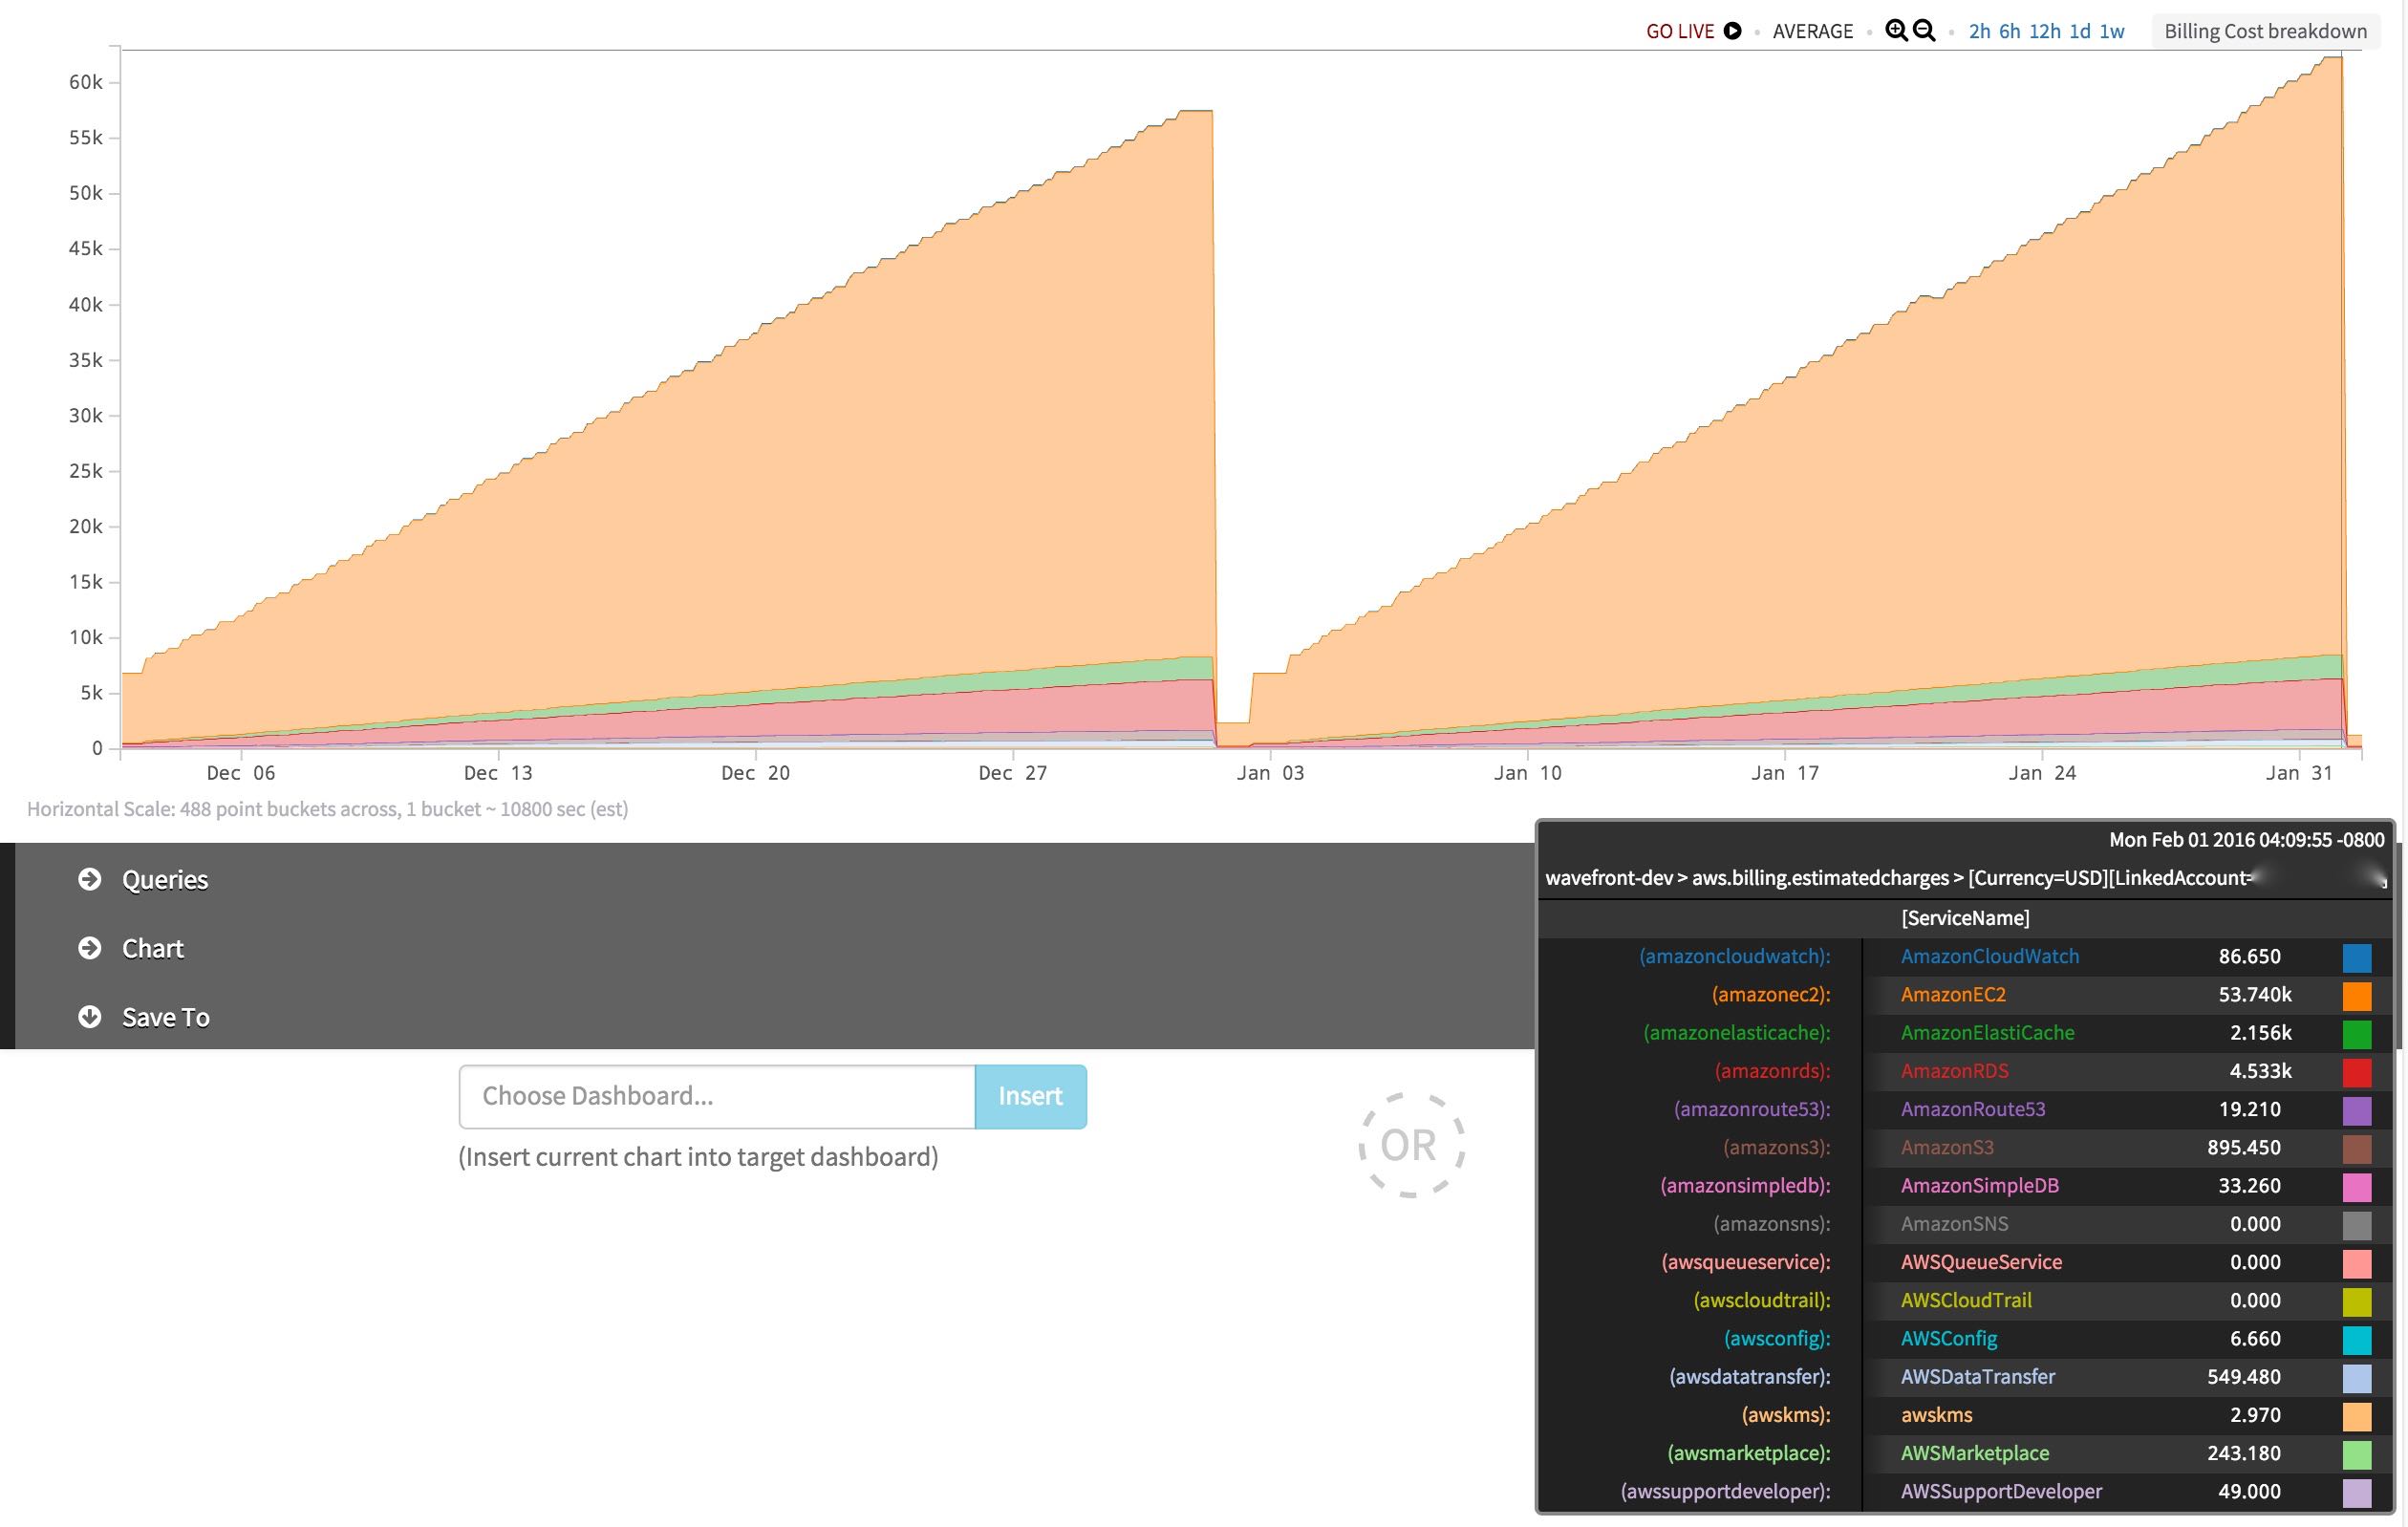Click the zoom out magnifier icon
The width and height of the screenshot is (2408, 1527).
(1924, 30)
